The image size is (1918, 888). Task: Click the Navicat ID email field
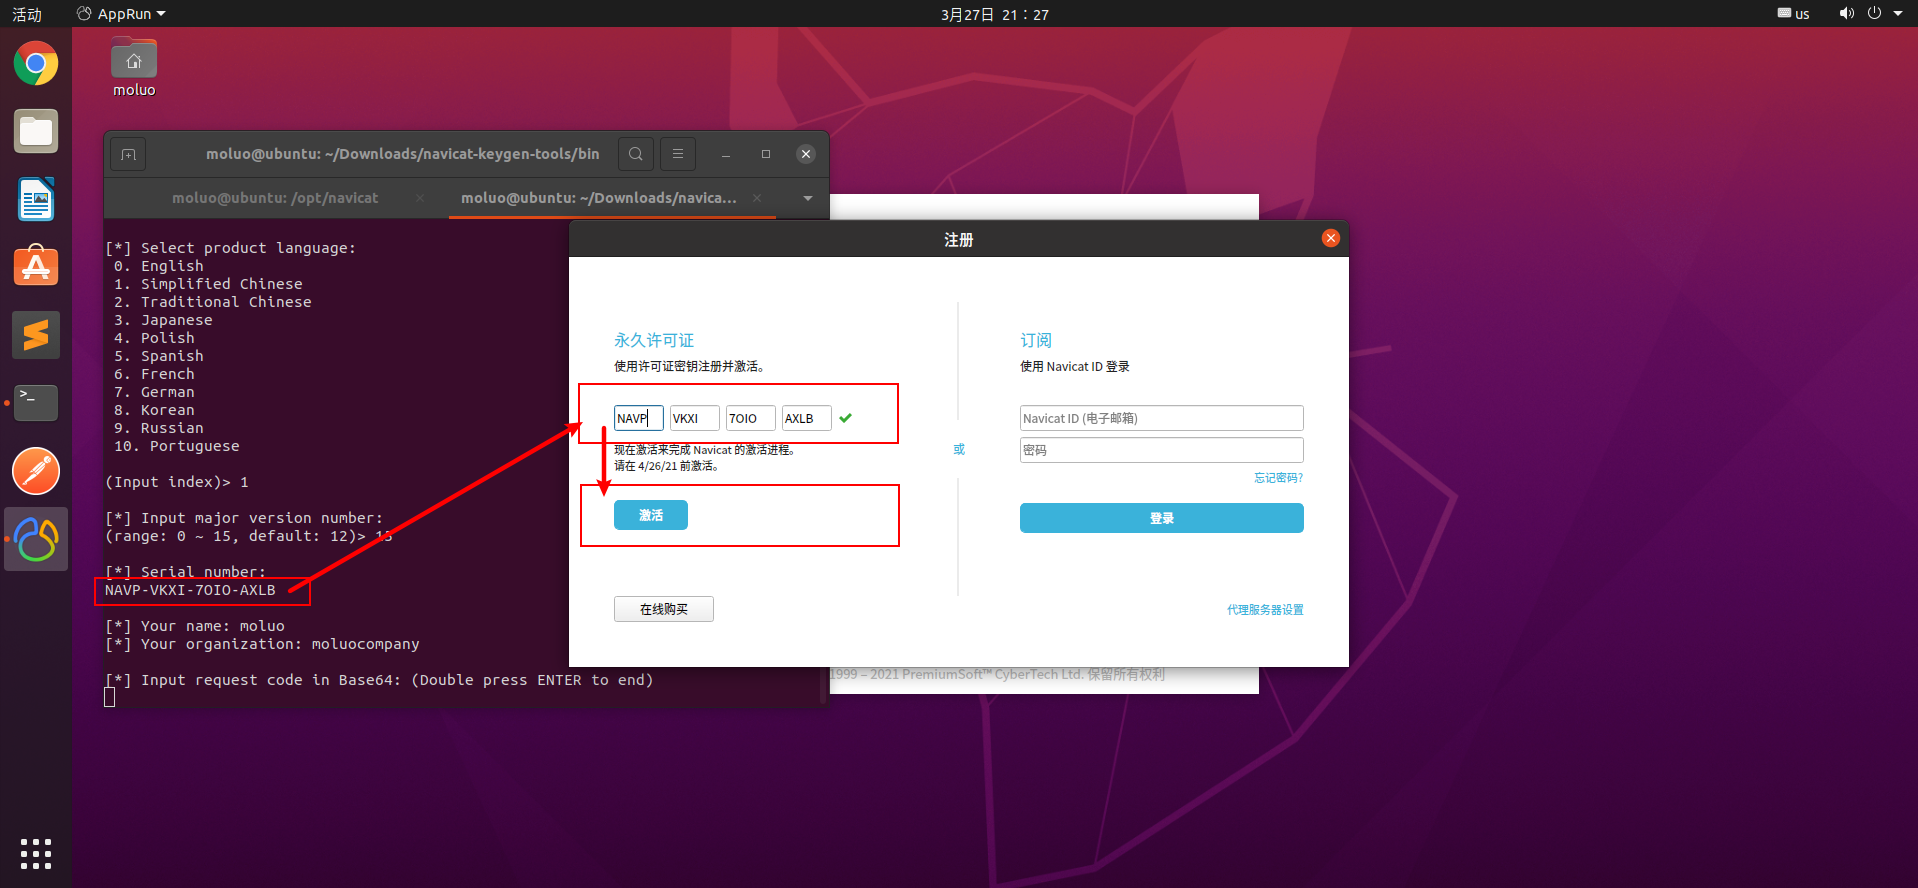coord(1162,418)
